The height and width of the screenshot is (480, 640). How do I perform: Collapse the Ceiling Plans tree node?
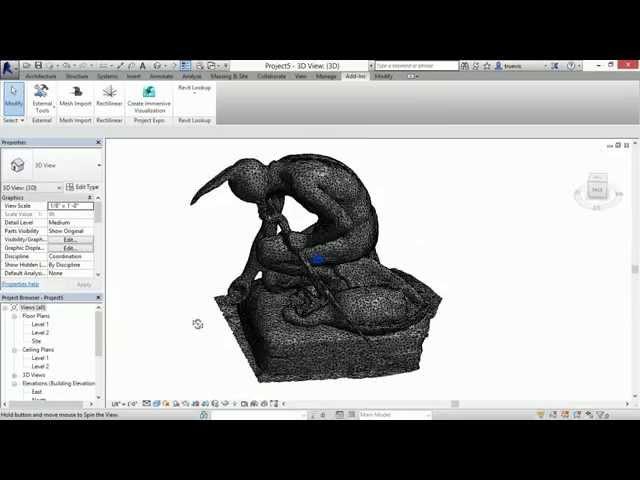pyautogui.click(x=14, y=350)
